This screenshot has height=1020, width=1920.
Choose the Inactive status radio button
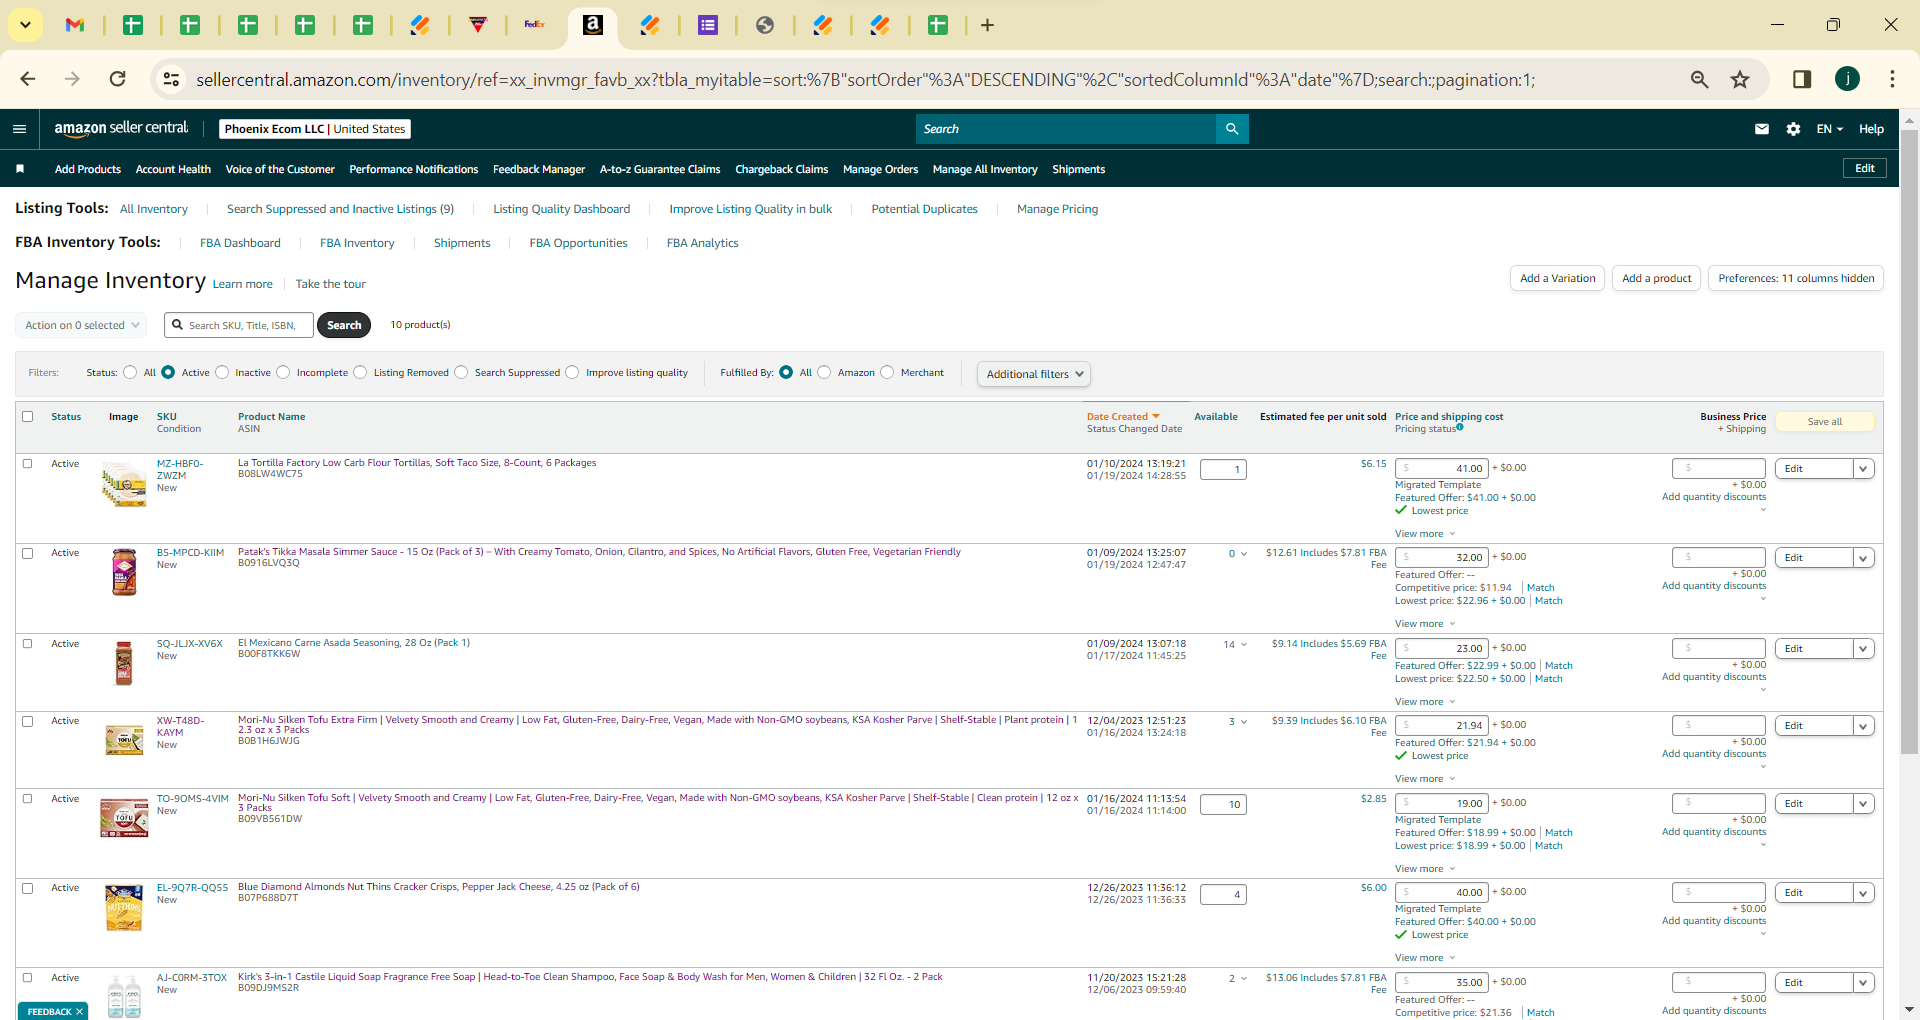pyautogui.click(x=222, y=373)
